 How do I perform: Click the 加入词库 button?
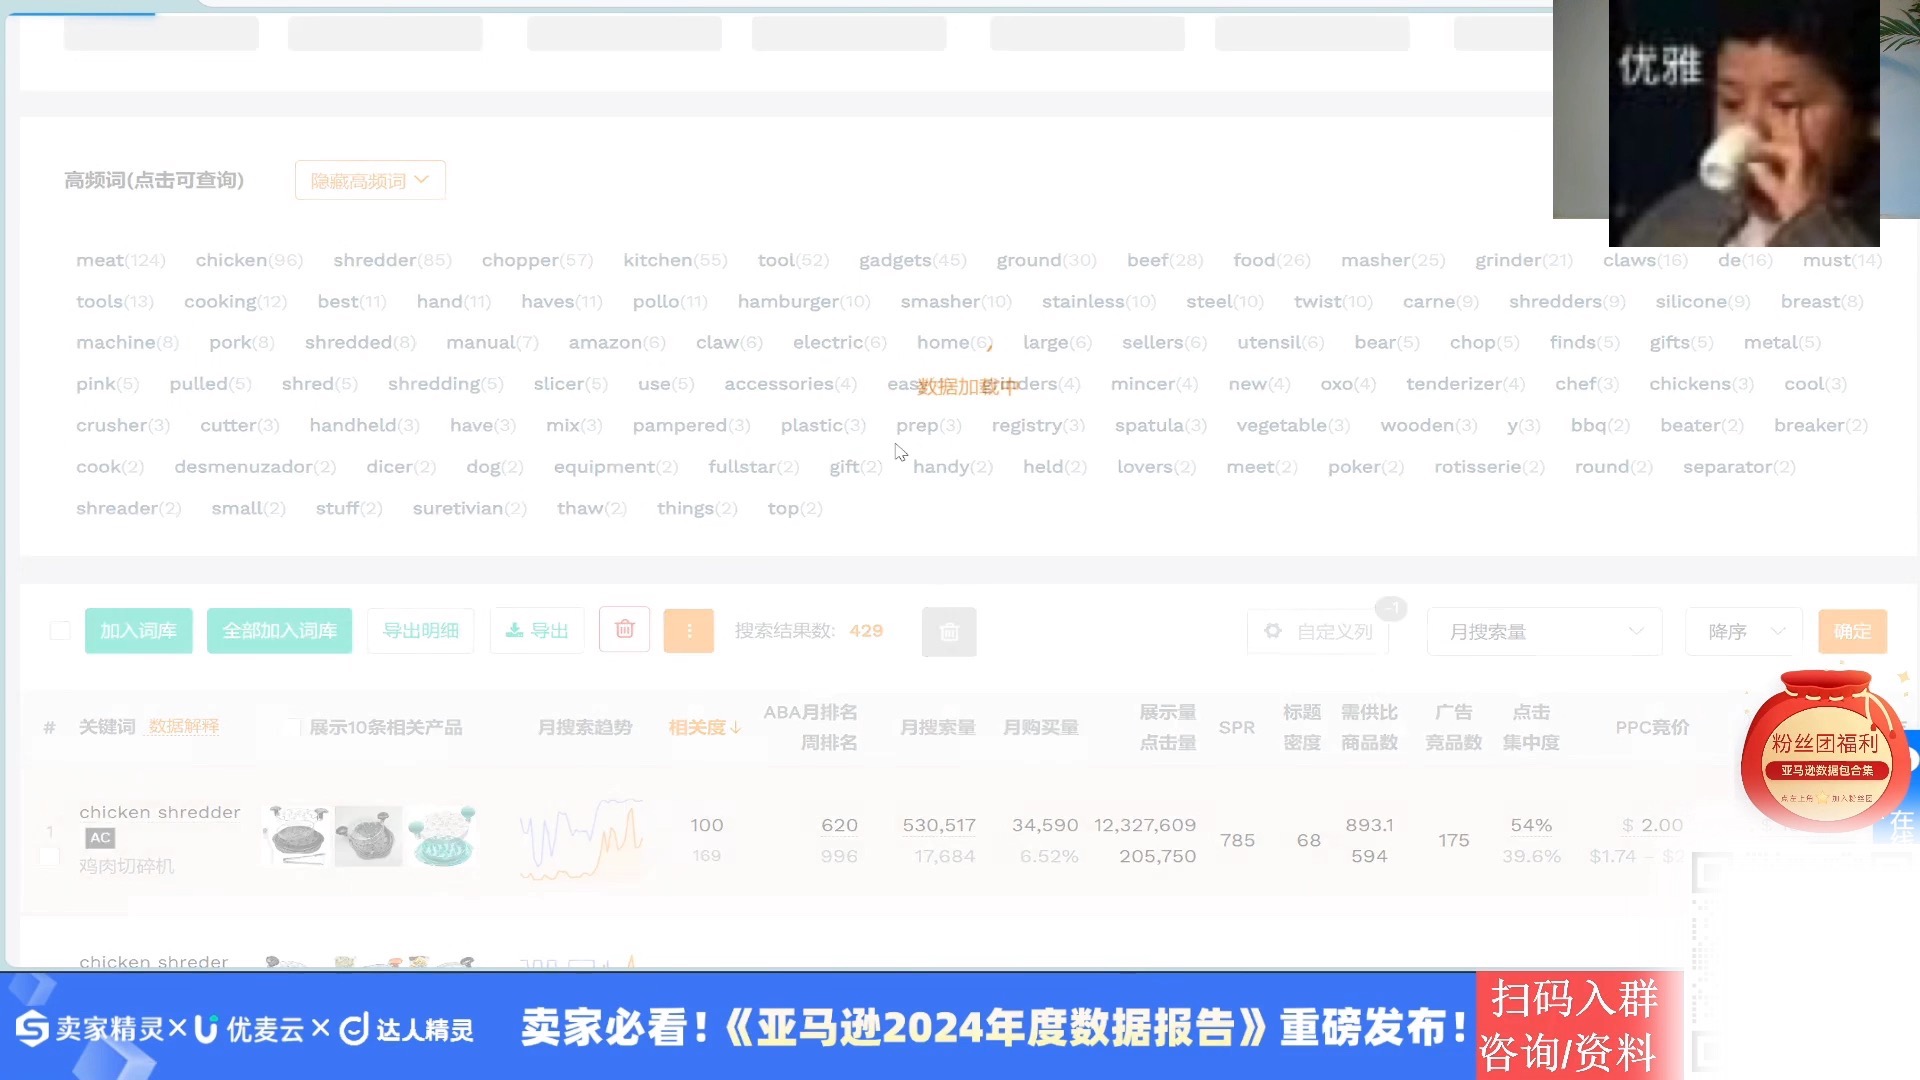(138, 631)
